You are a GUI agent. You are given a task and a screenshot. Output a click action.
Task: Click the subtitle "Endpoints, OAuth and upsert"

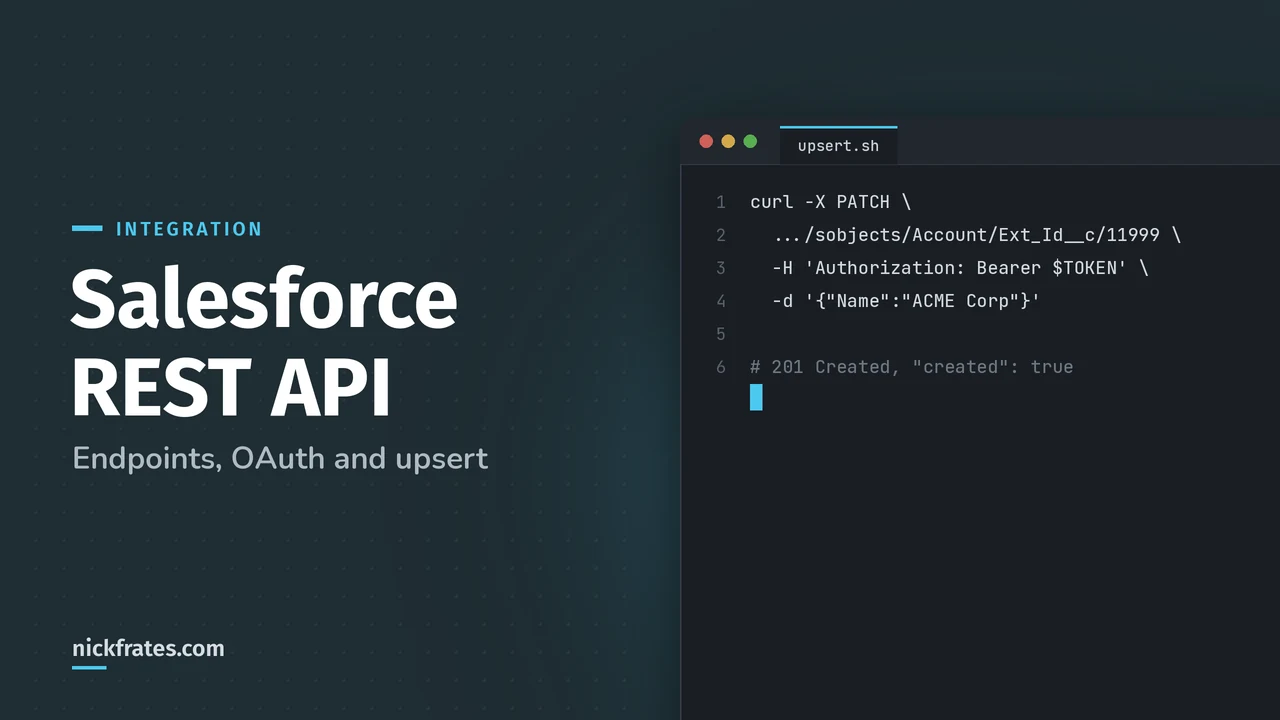(280, 459)
